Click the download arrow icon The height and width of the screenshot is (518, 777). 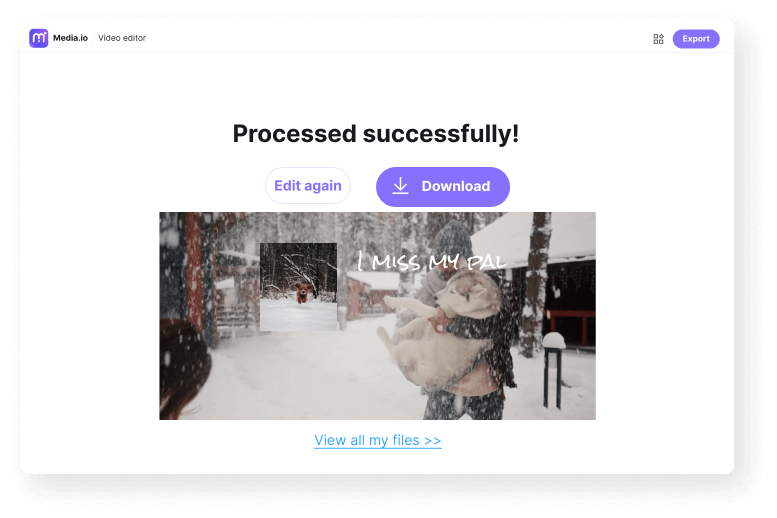(x=400, y=186)
